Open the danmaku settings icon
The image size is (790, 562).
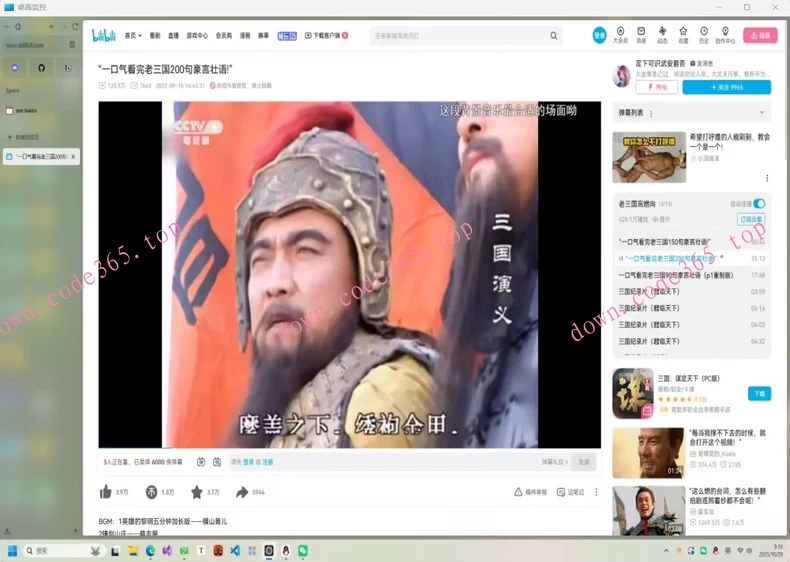[217, 462]
